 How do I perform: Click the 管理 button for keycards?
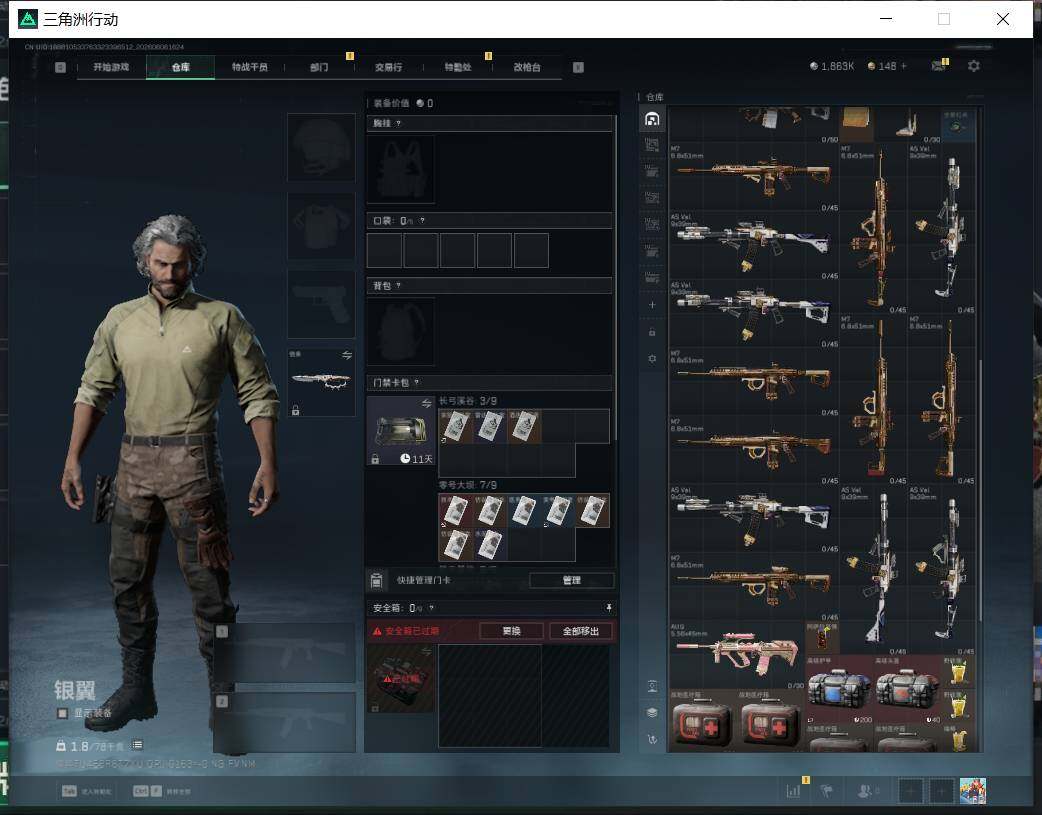click(x=572, y=580)
